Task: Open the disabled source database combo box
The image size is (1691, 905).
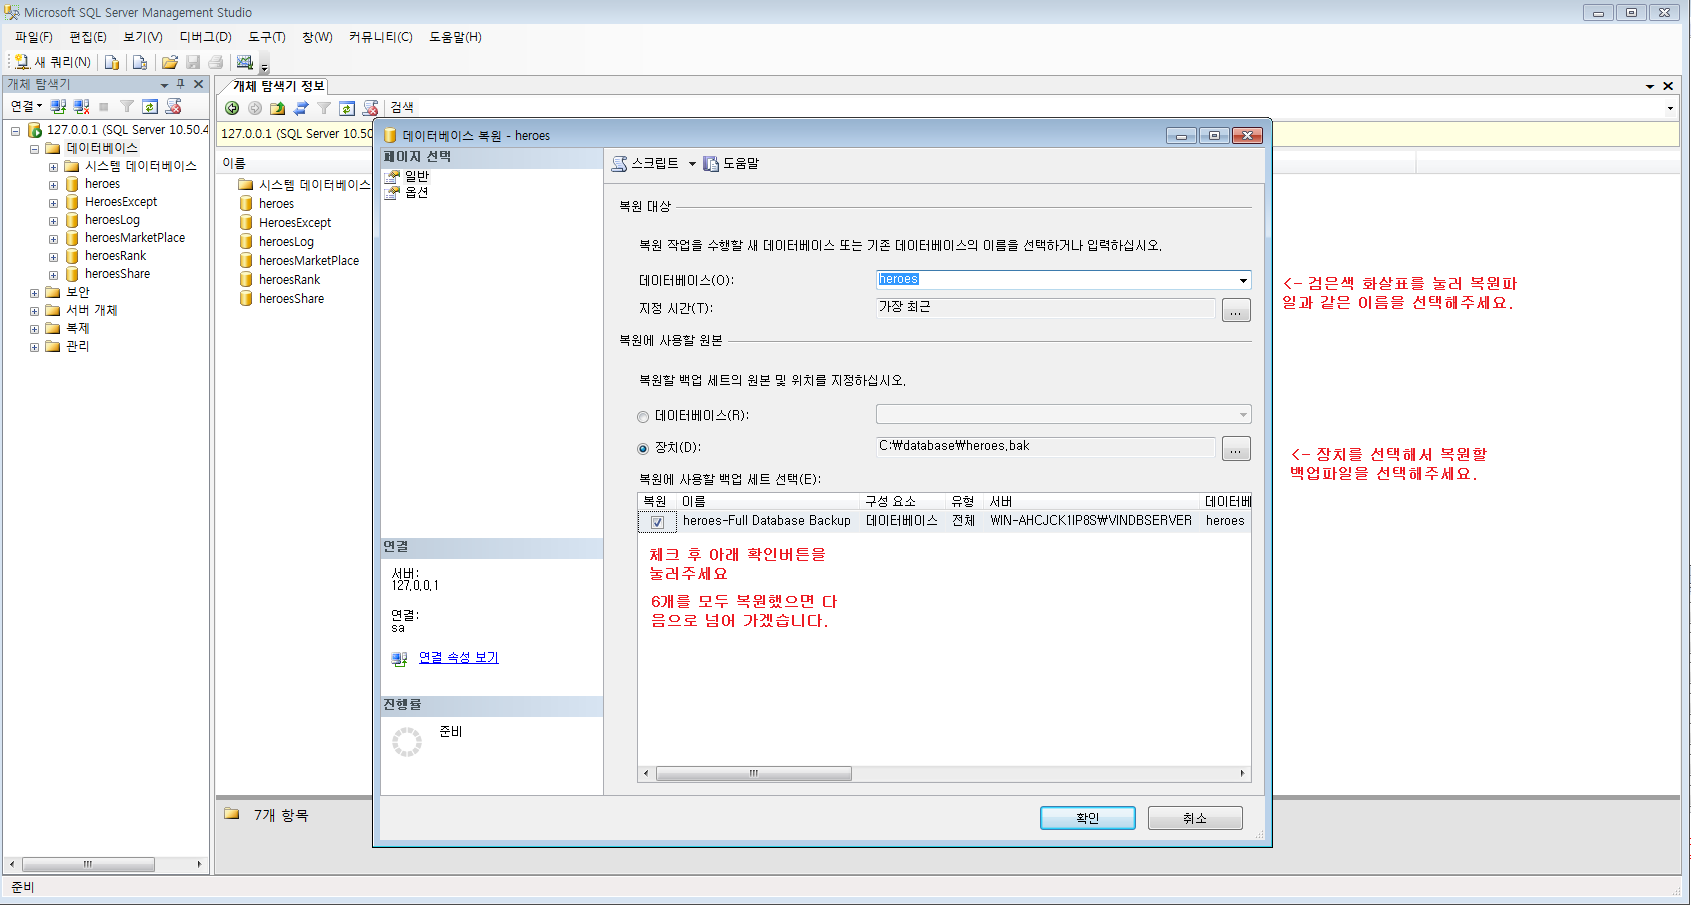Action: point(1063,414)
